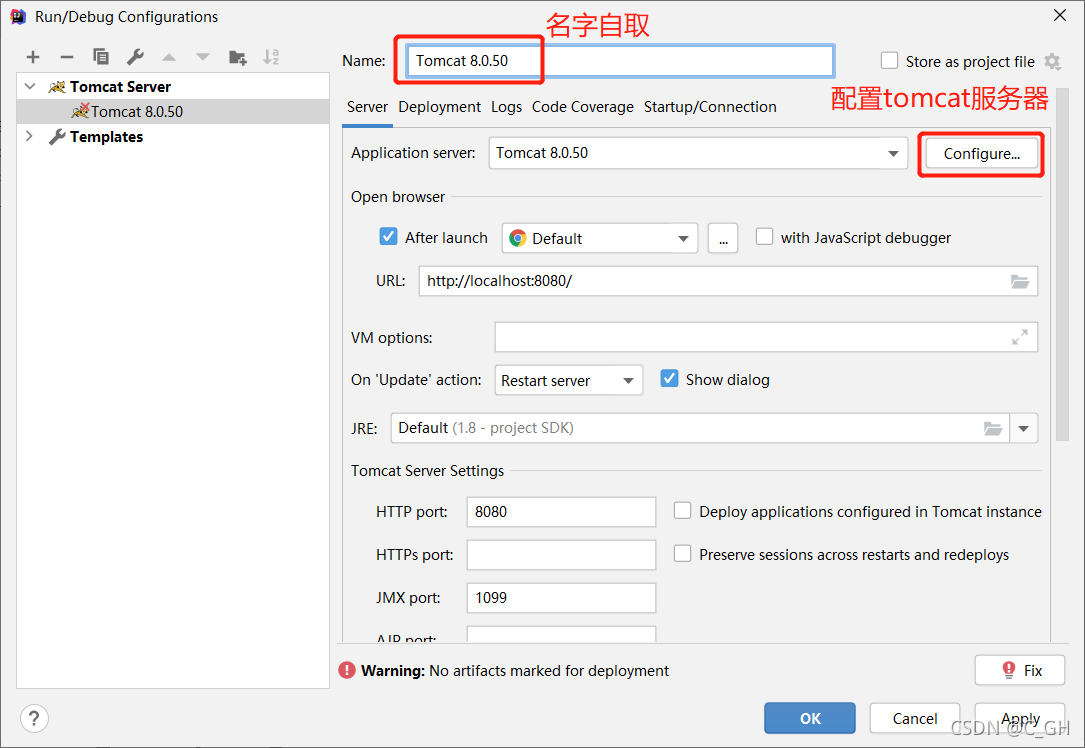Click into the HTTP port field
The width and height of the screenshot is (1085, 748).
tap(561, 512)
